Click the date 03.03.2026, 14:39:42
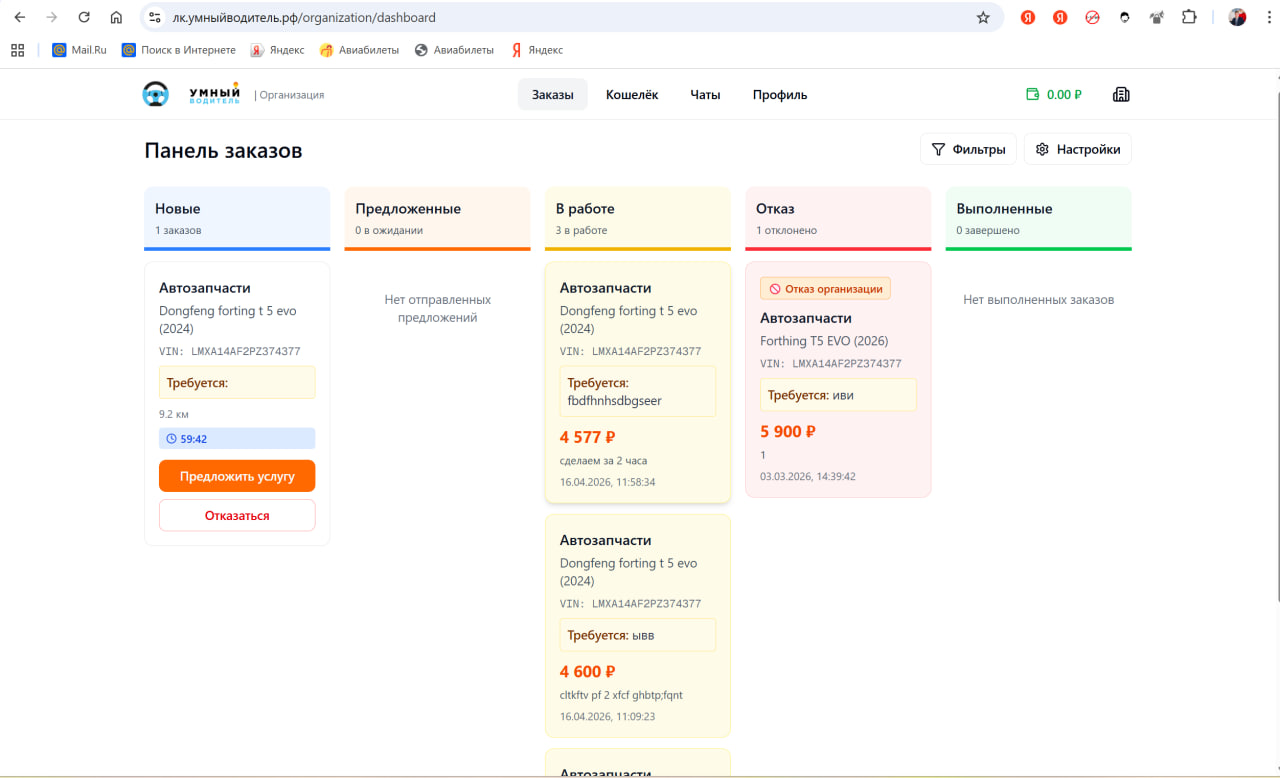This screenshot has height=778, width=1280. pyautogui.click(x=808, y=476)
